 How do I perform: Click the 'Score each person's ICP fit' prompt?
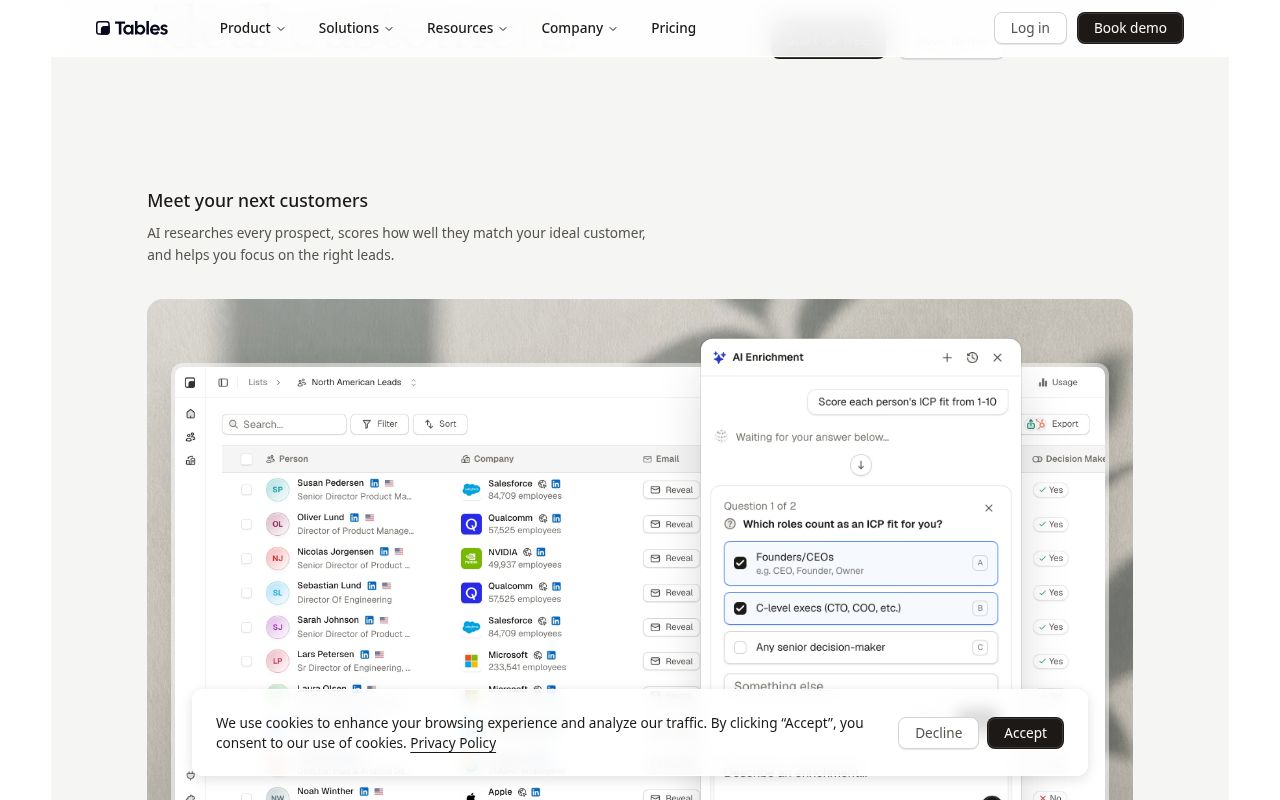click(x=908, y=402)
